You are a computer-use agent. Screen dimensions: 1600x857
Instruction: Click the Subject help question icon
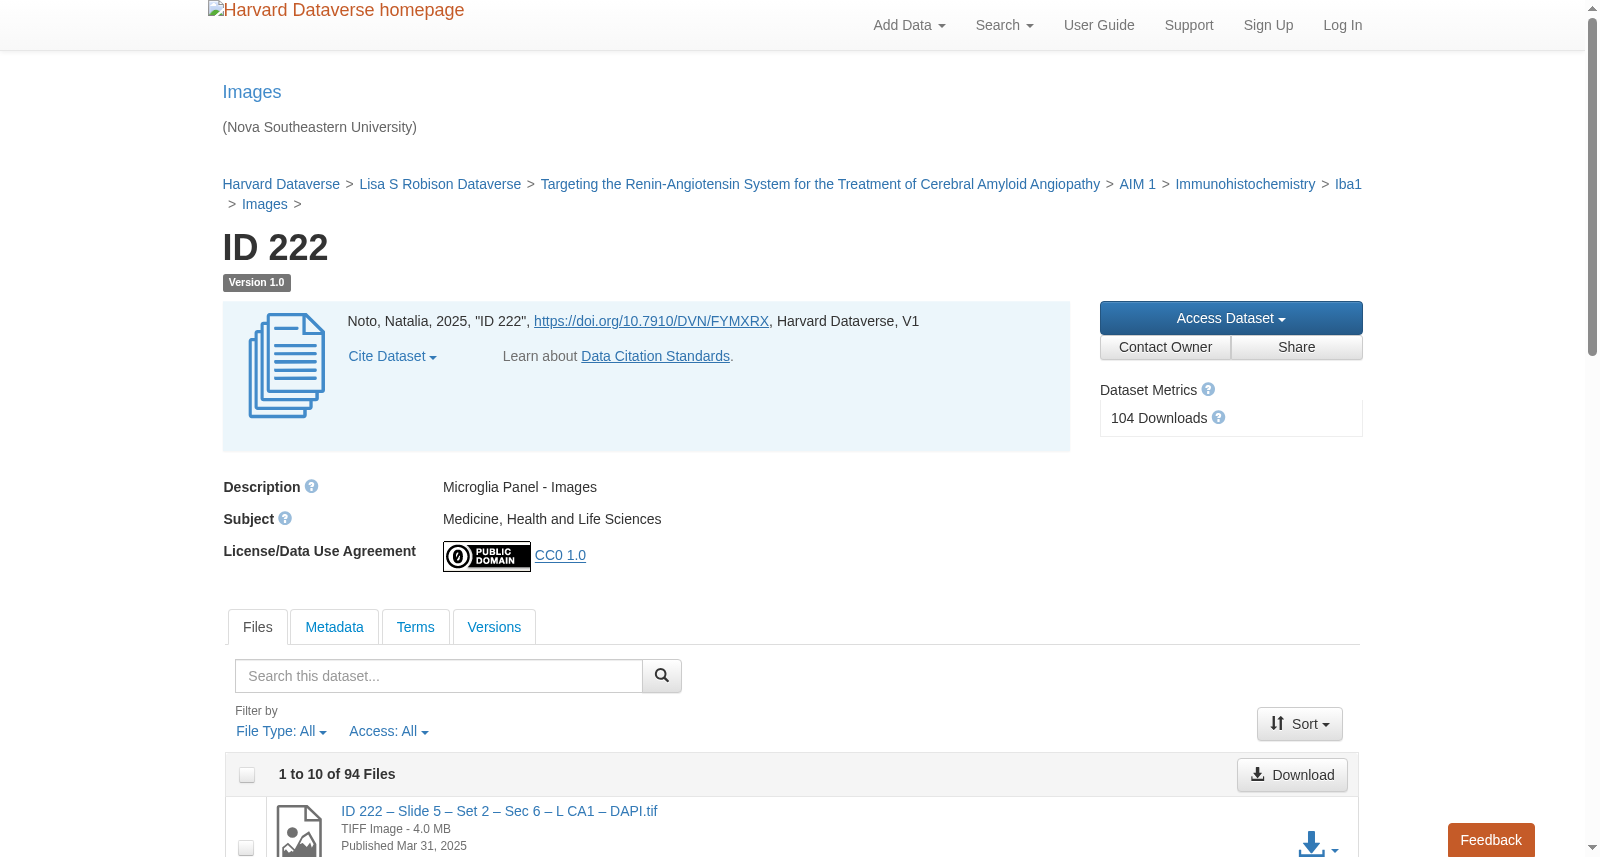point(285,519)
